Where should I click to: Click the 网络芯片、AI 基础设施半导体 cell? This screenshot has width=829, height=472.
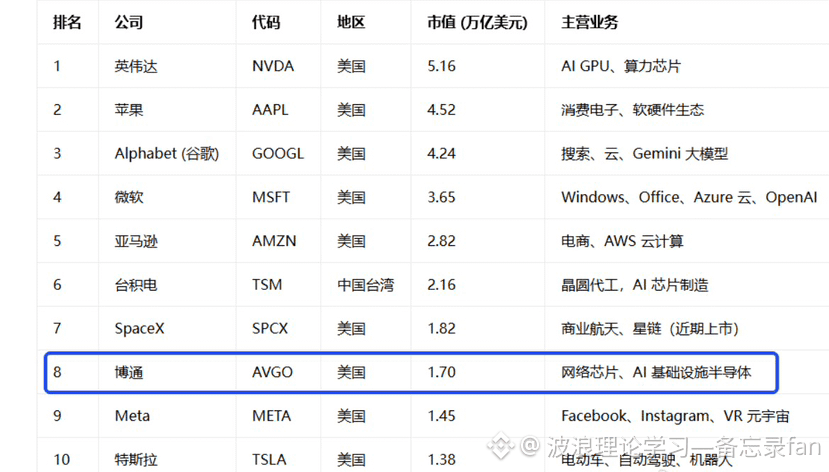(x=656, y=373)
